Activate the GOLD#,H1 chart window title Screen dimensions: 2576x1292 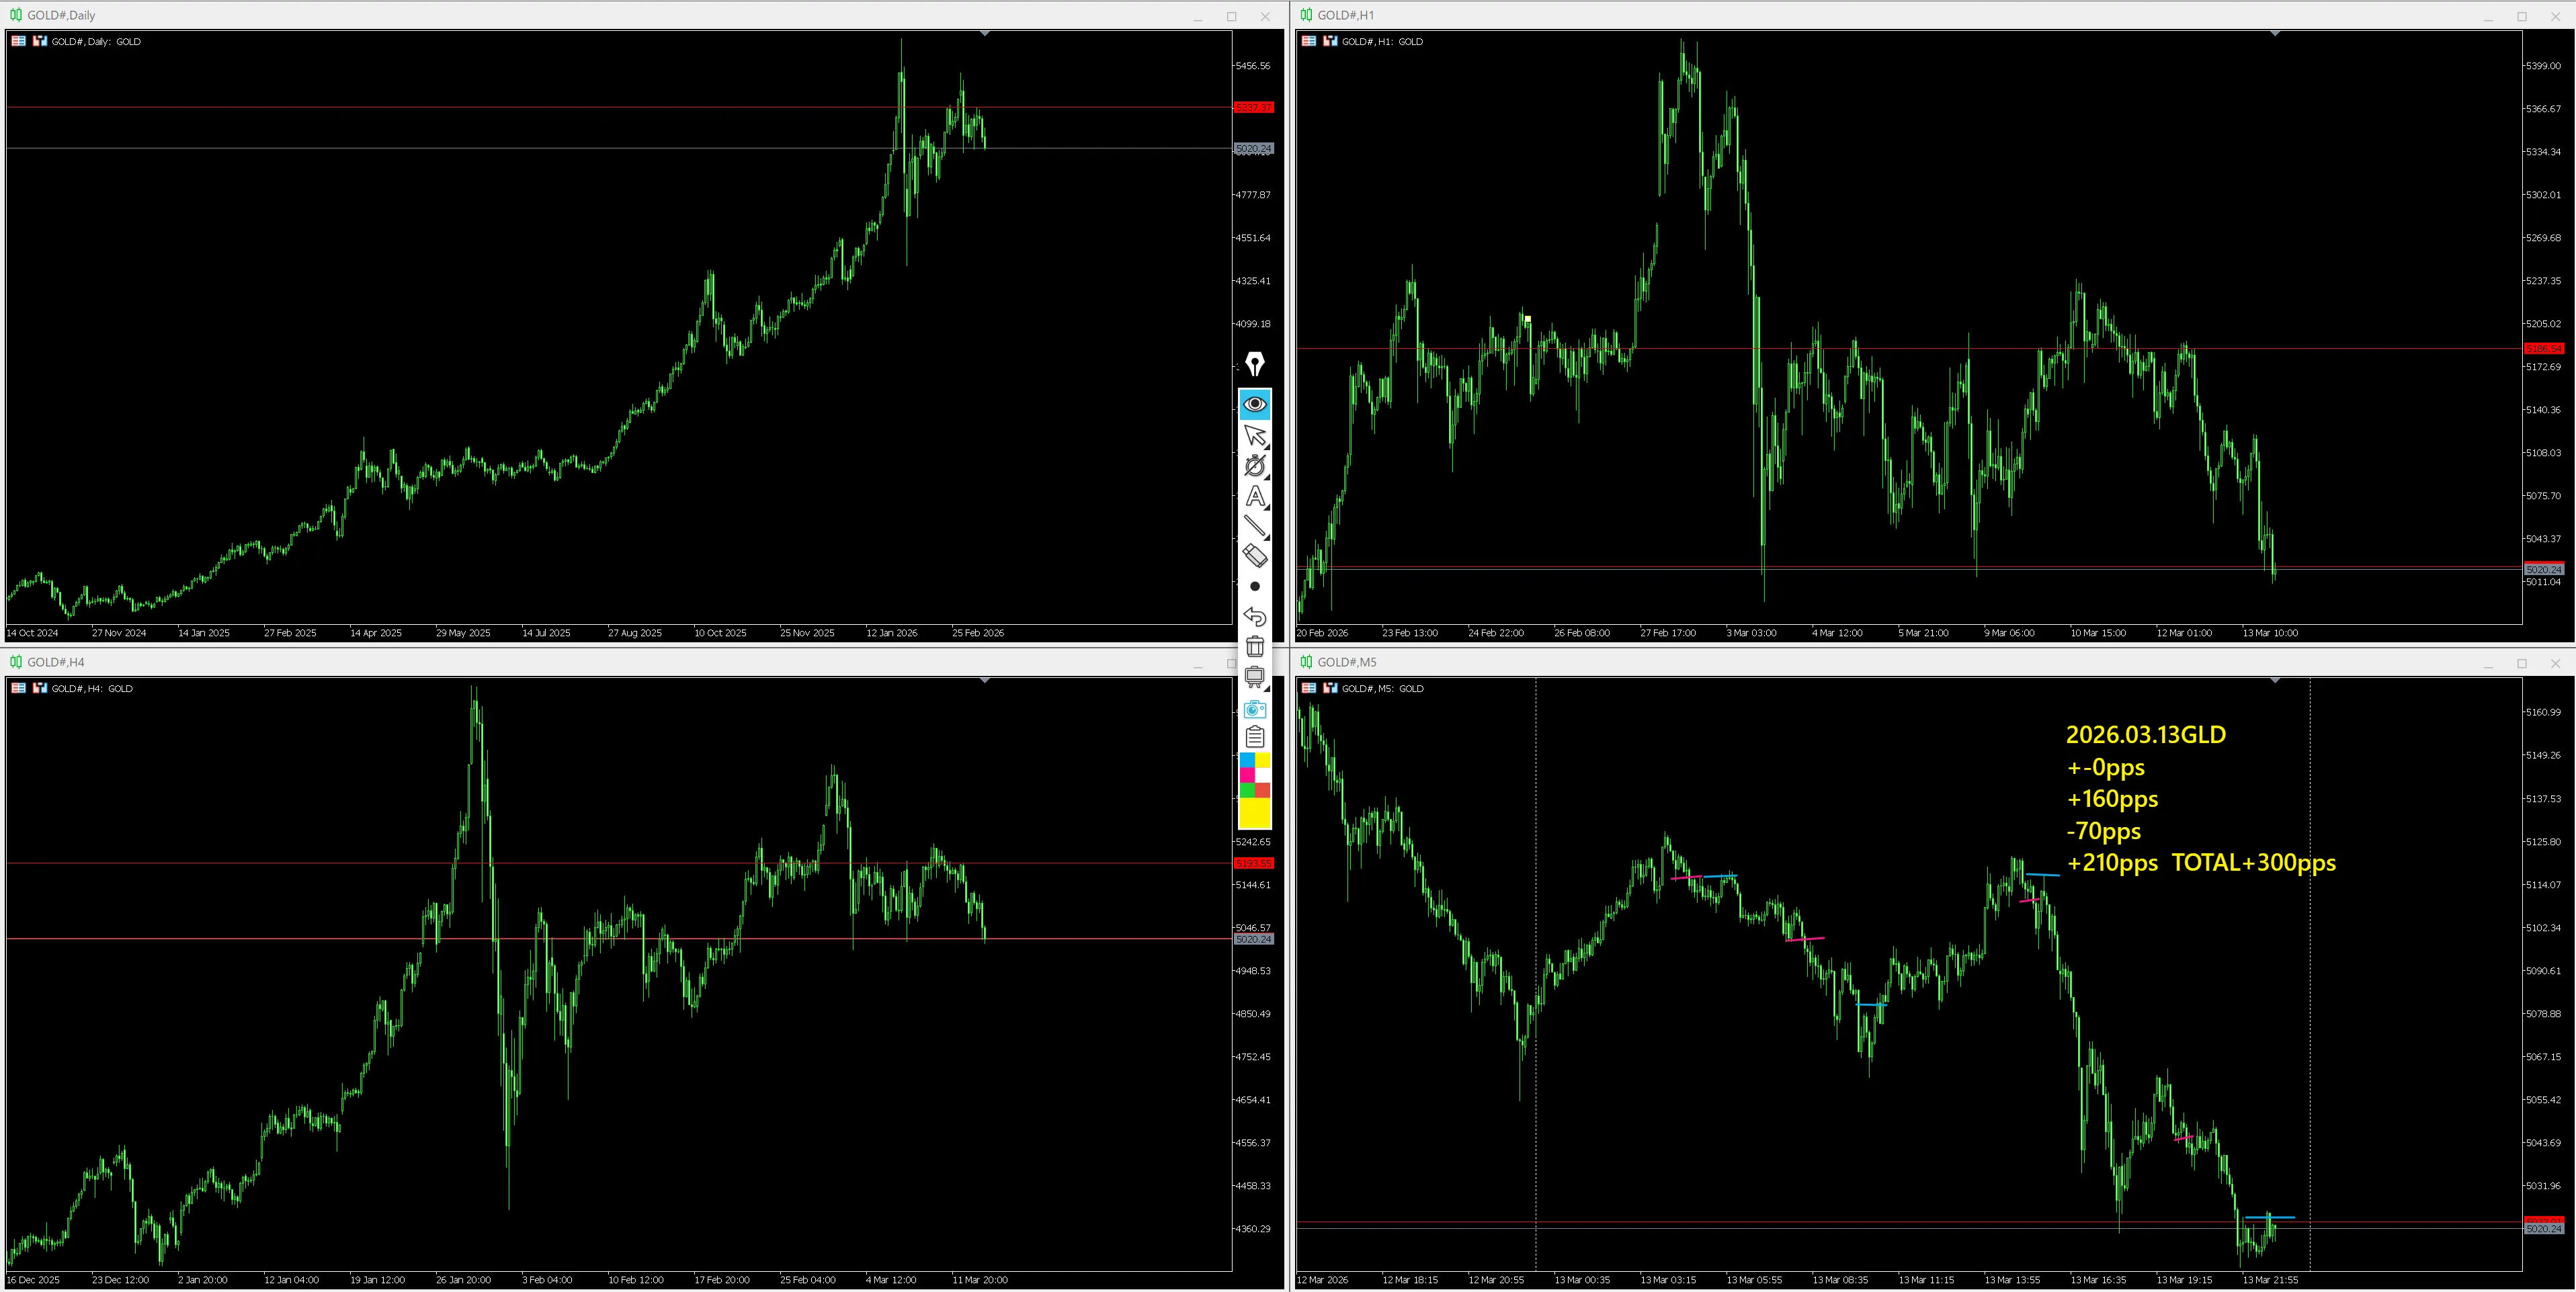[1345, 15]
